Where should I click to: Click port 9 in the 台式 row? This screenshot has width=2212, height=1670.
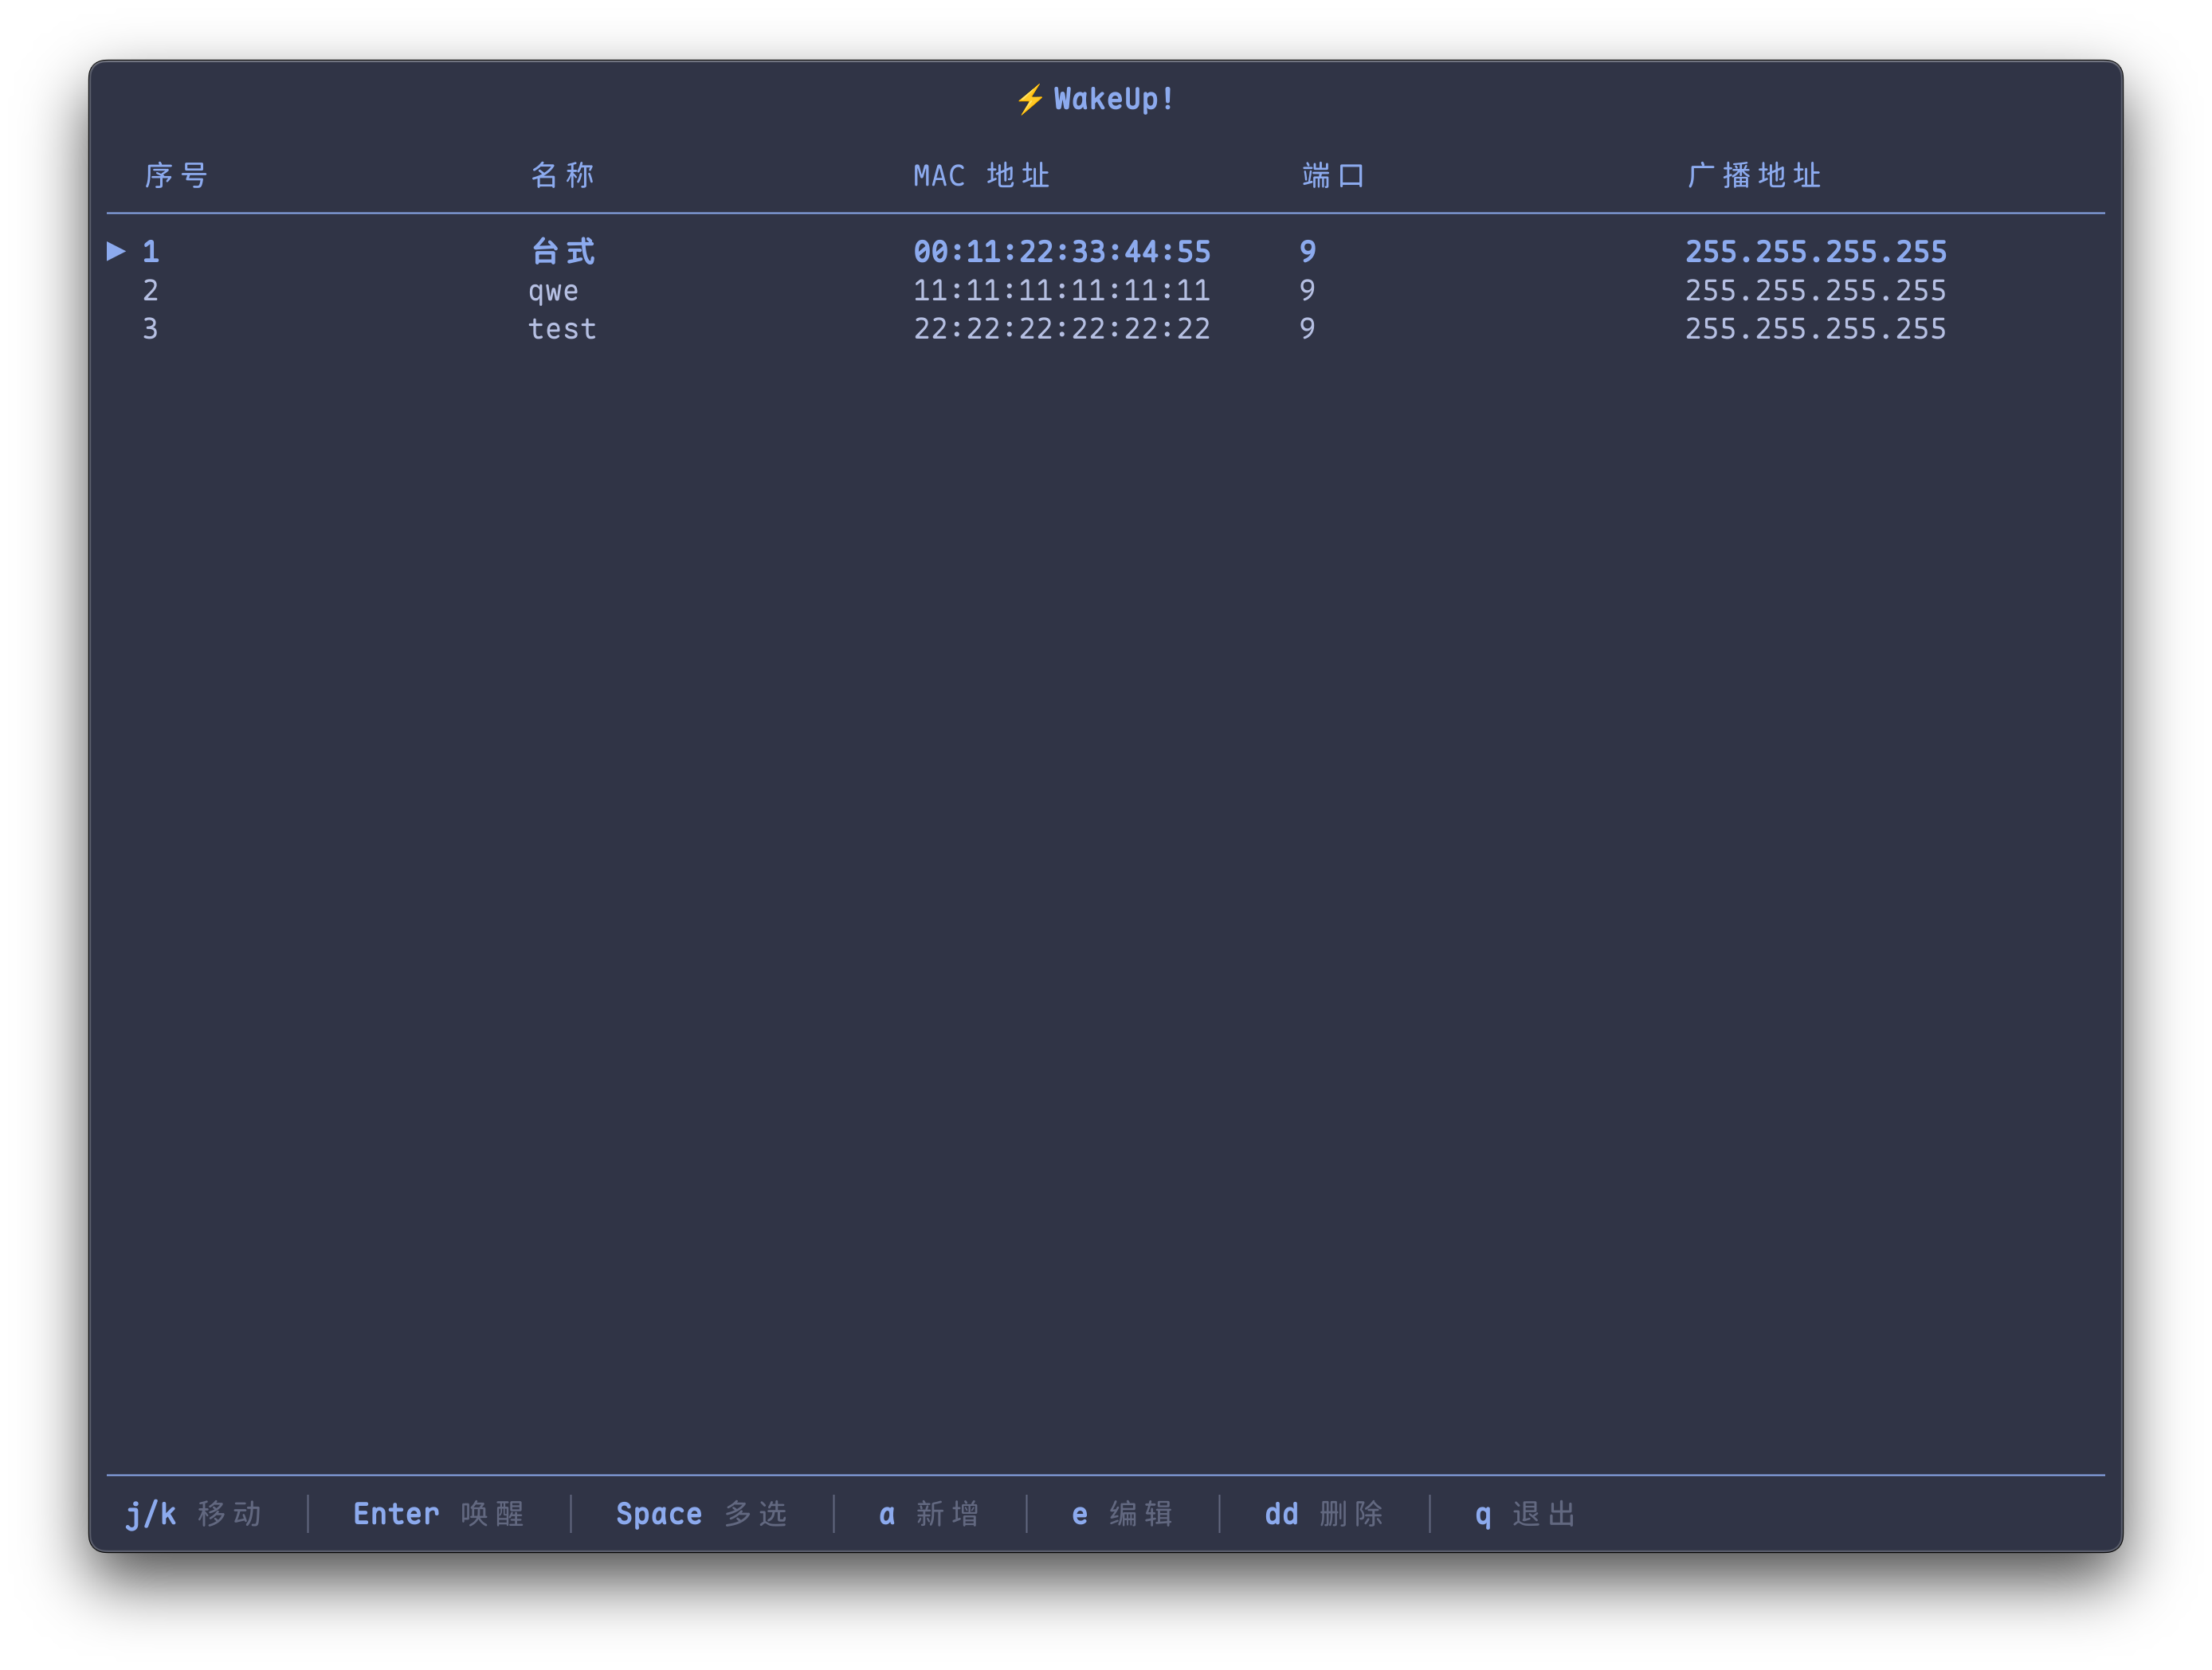(1308, 252)
